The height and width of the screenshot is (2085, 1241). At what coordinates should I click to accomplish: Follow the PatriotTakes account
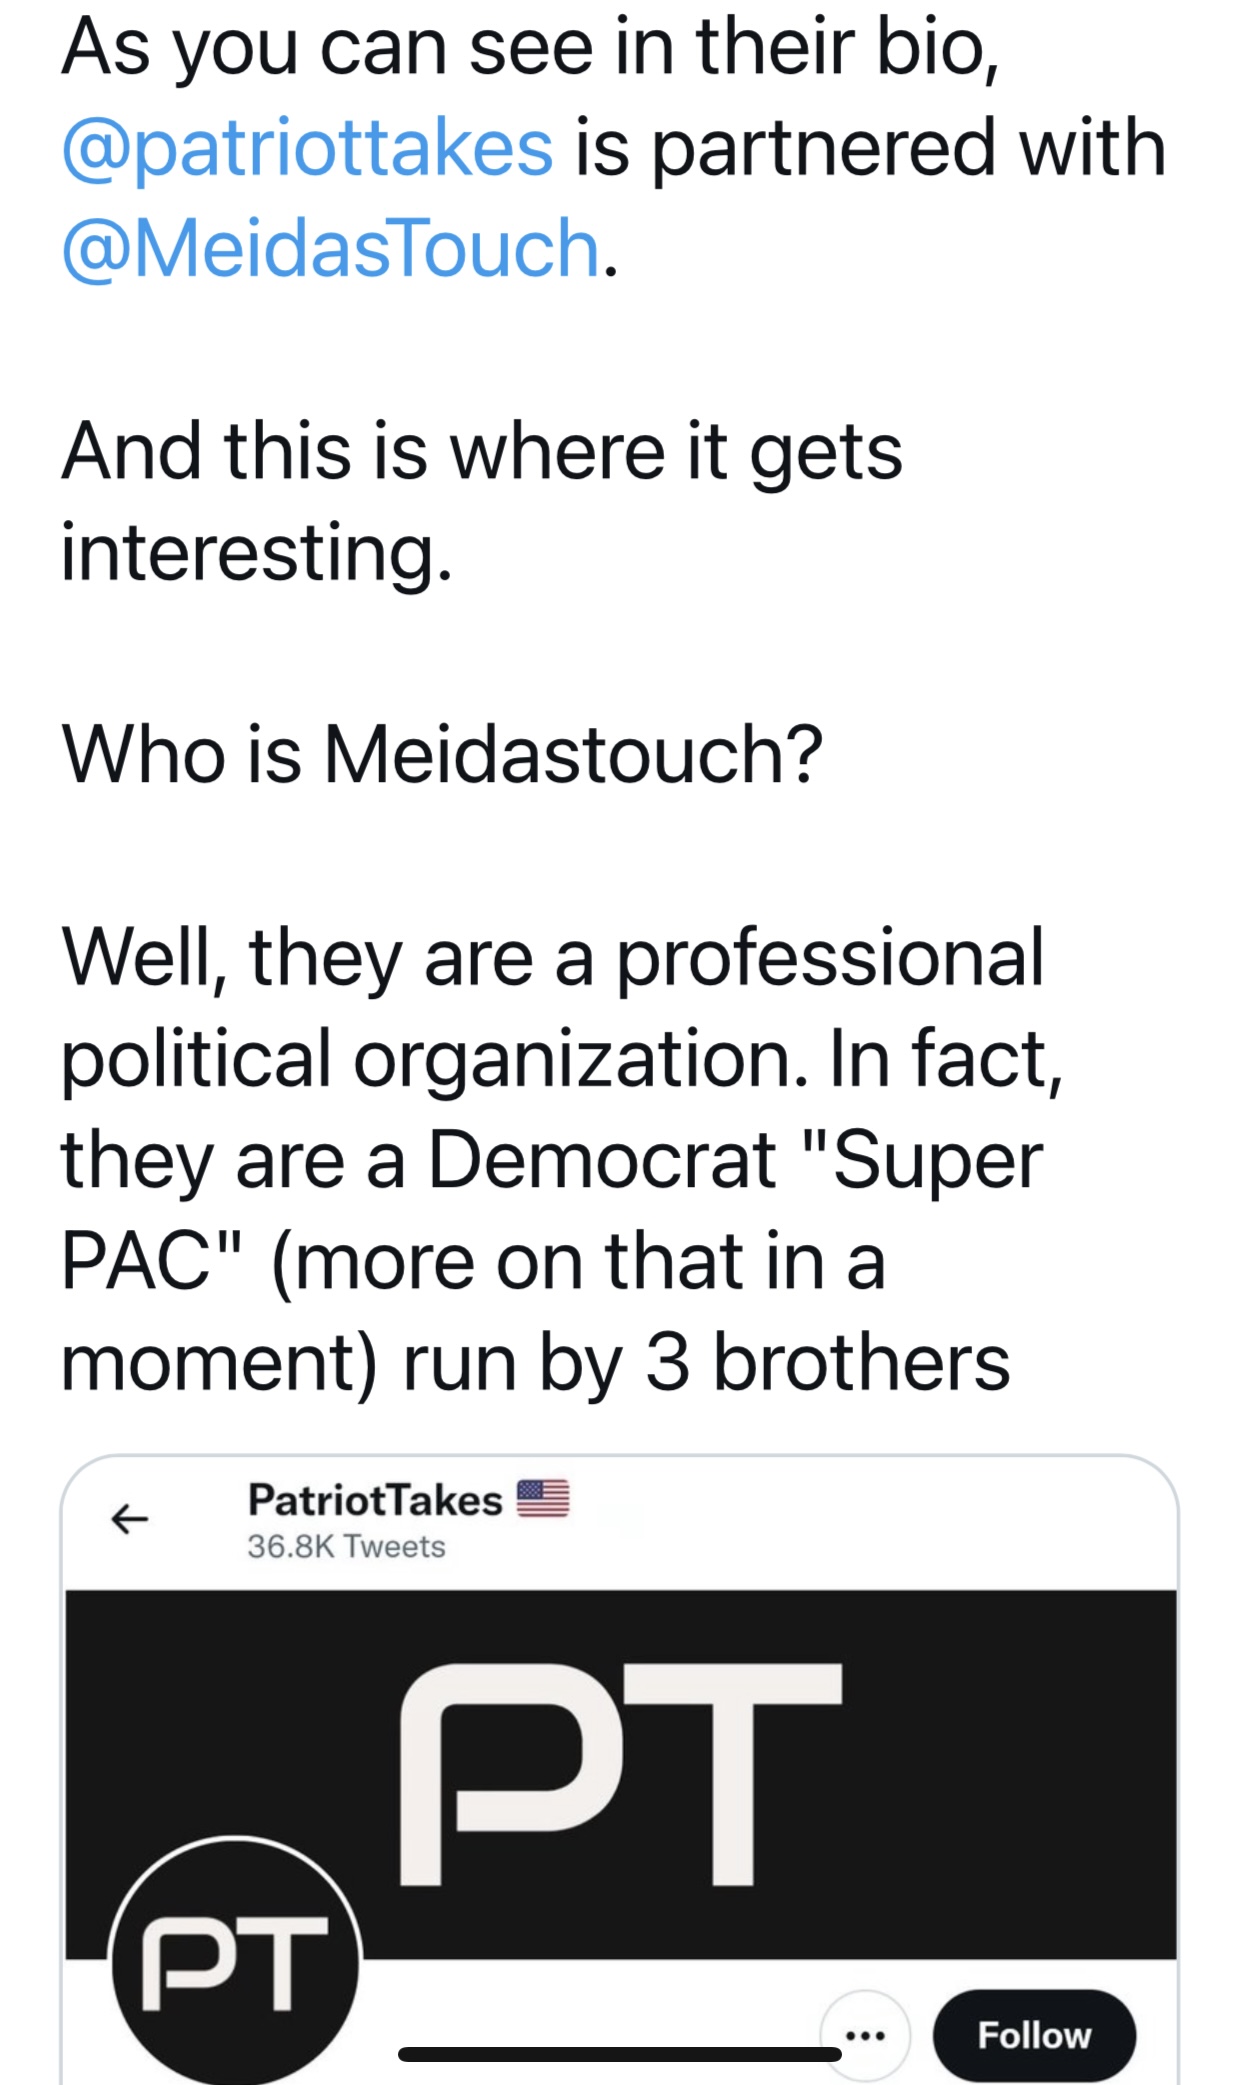(x=1034, y=2035)
